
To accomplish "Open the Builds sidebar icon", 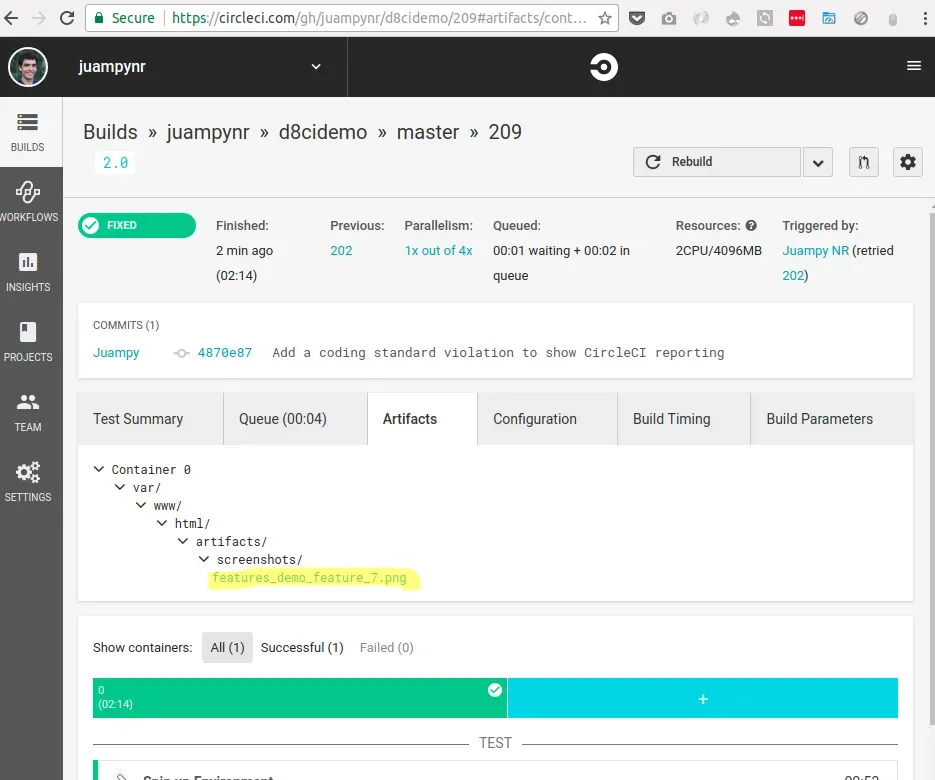I will [27, 123].
